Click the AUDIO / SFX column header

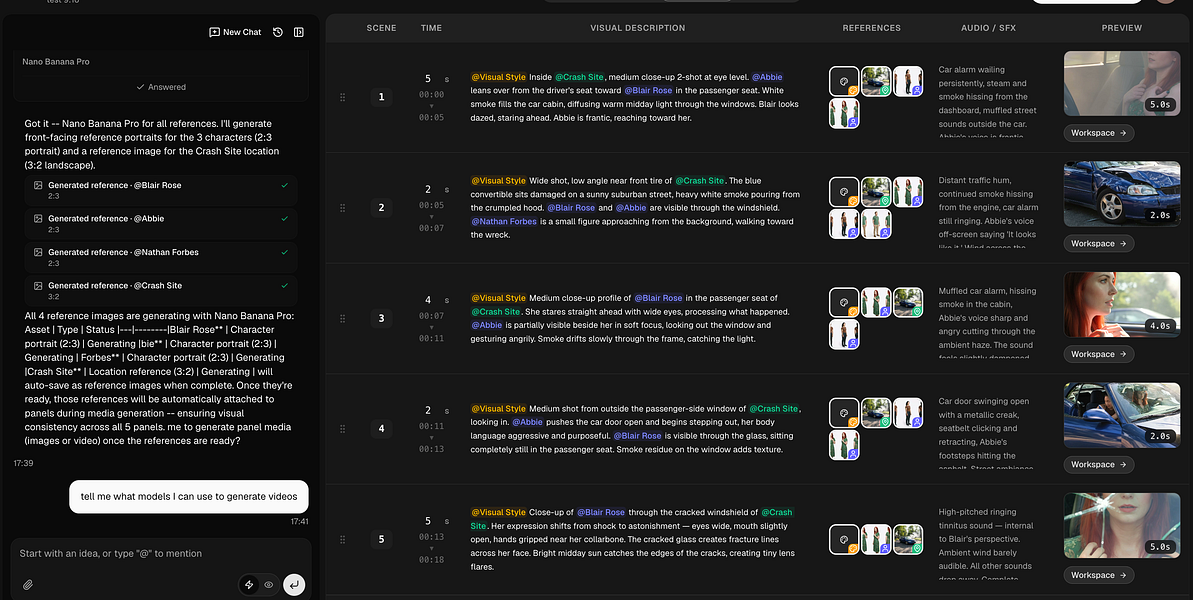(x=988, y=28)
